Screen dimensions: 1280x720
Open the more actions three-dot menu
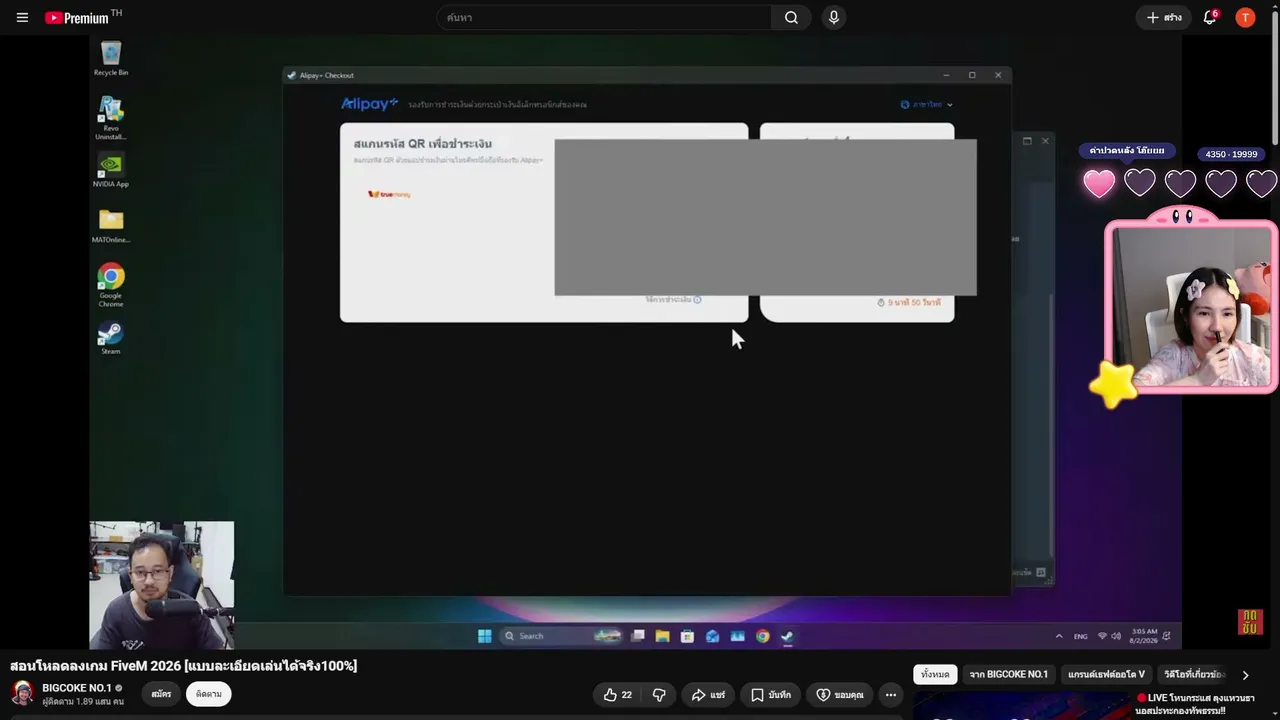[891, 695]
